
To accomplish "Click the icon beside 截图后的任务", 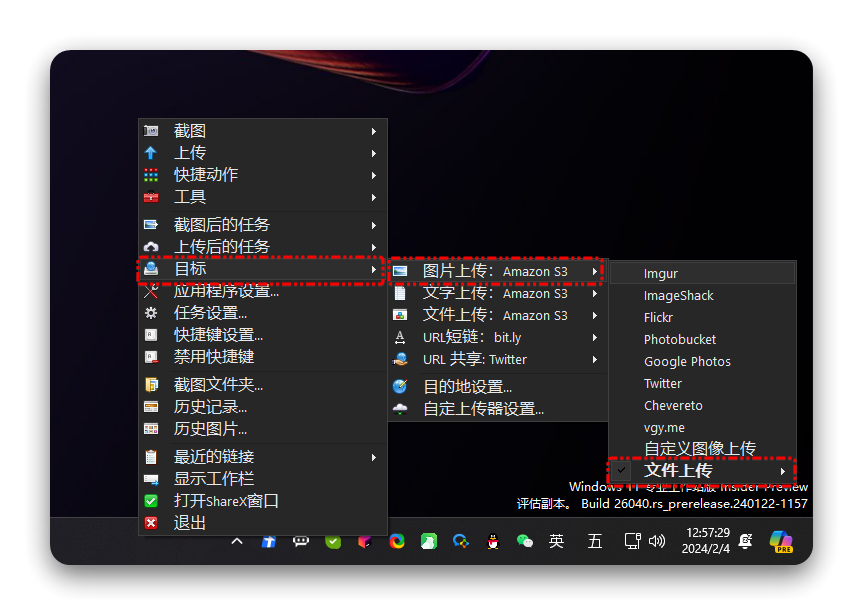I will pos(151,225).
